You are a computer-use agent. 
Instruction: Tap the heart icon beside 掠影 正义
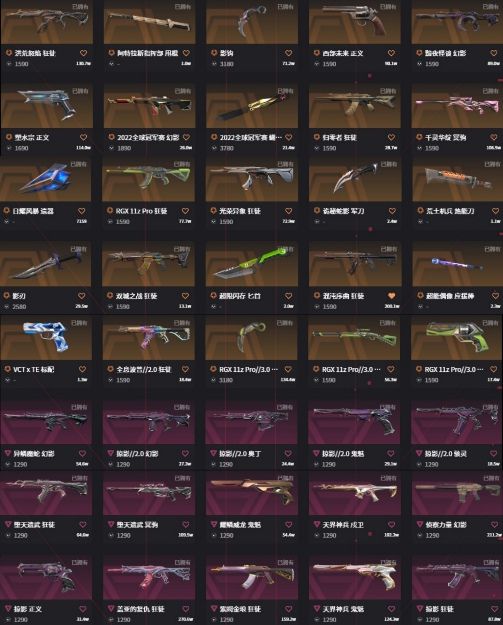[x=83, y=609]
